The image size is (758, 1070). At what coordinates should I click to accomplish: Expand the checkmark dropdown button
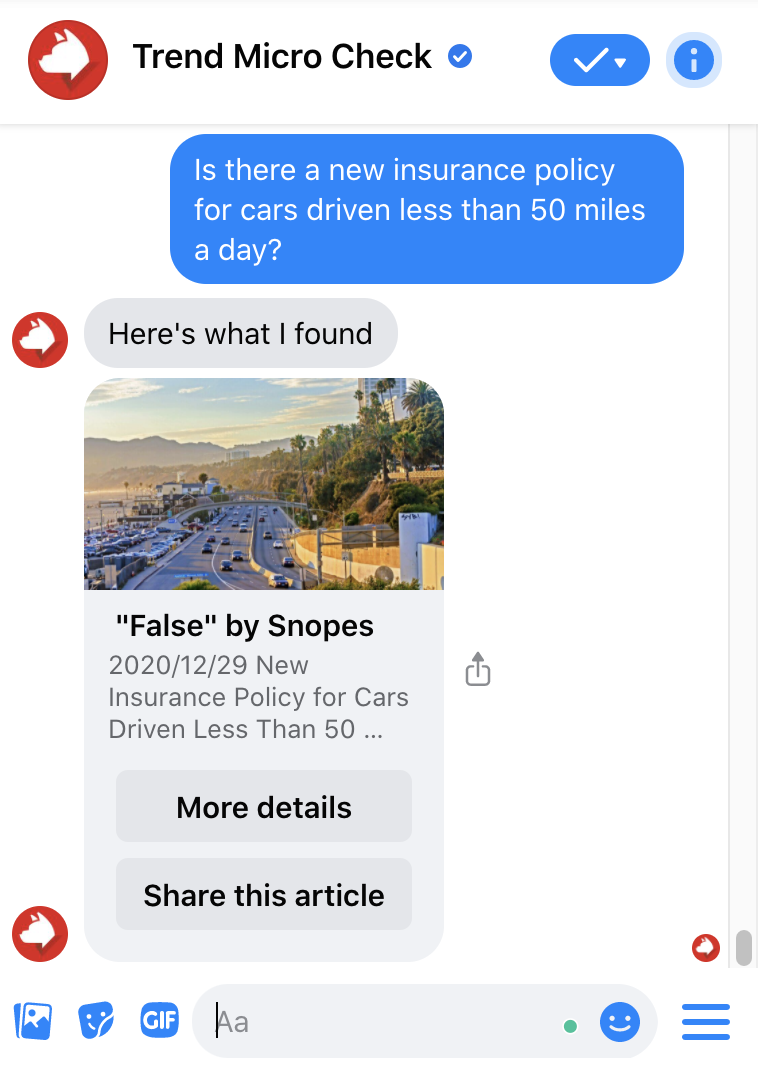pos(600,60)
